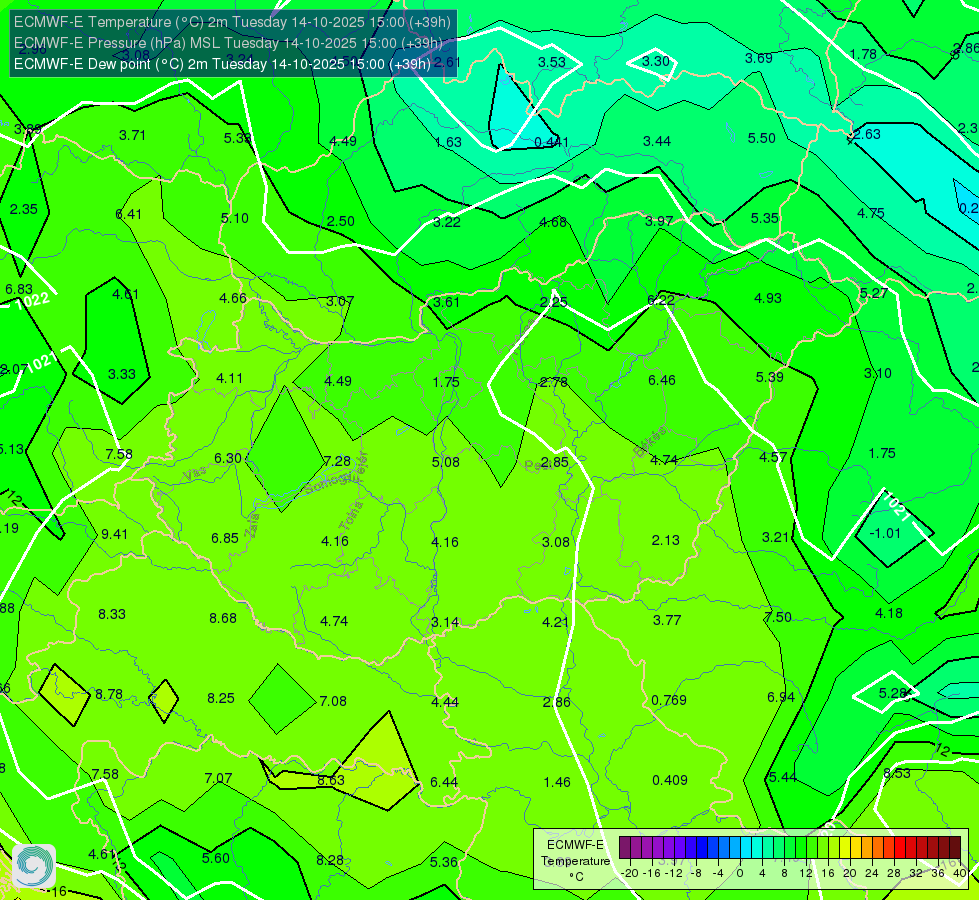Click the dew point value 6.94
979x900 pixels.
[x=781, y=696]
